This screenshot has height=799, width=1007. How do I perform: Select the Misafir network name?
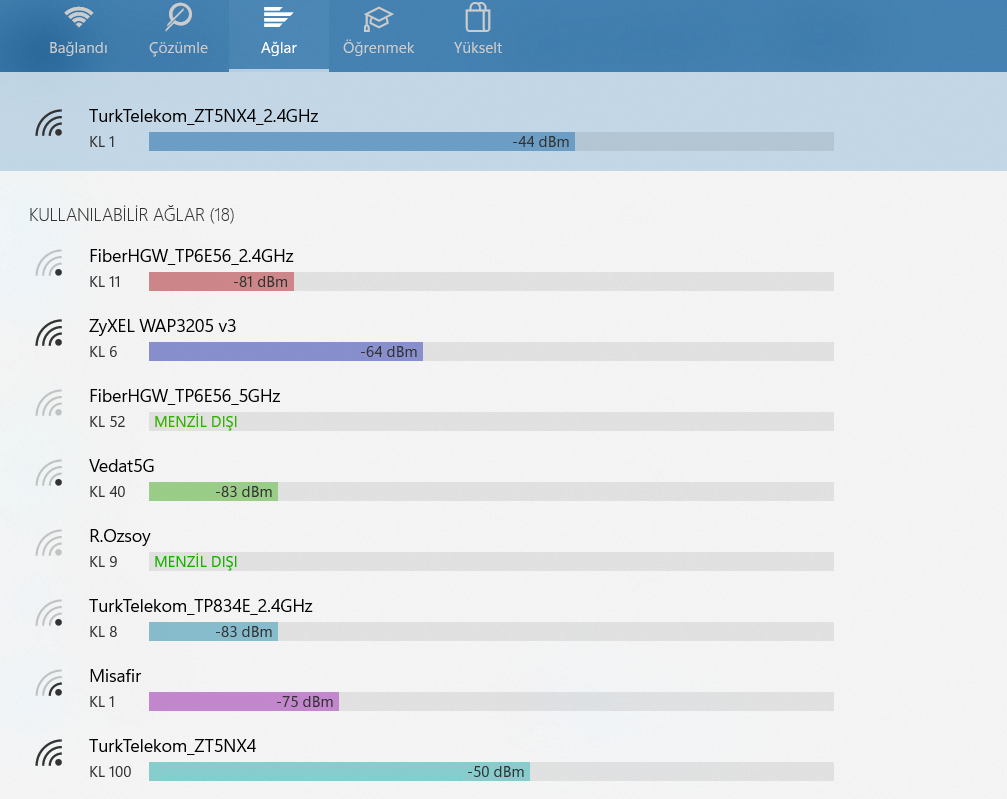tap(115, 676)
